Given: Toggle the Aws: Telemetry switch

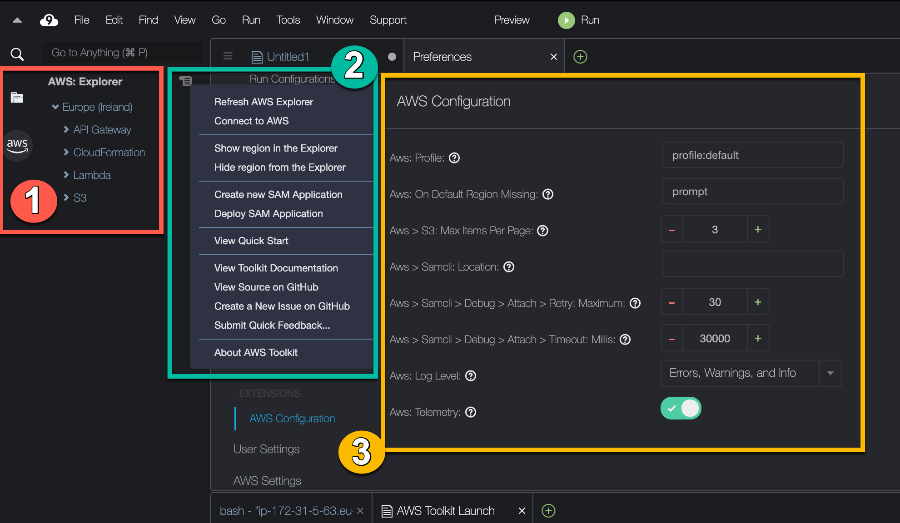Looking at the screenshot, I should click(681, 408).
